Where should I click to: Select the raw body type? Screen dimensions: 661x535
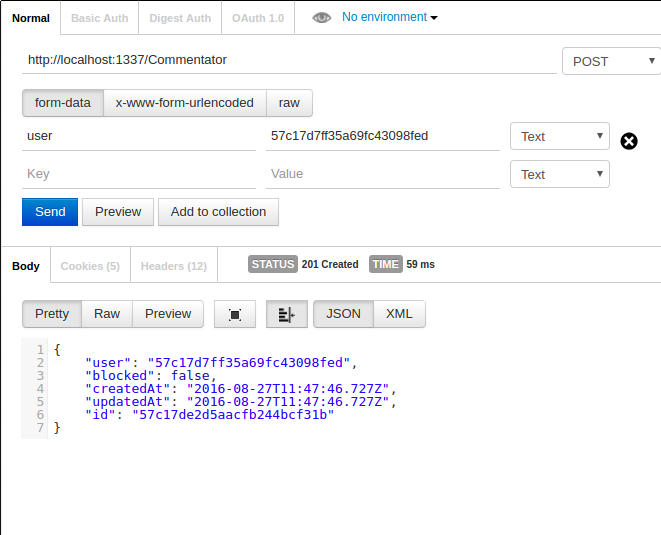[289, 102]
